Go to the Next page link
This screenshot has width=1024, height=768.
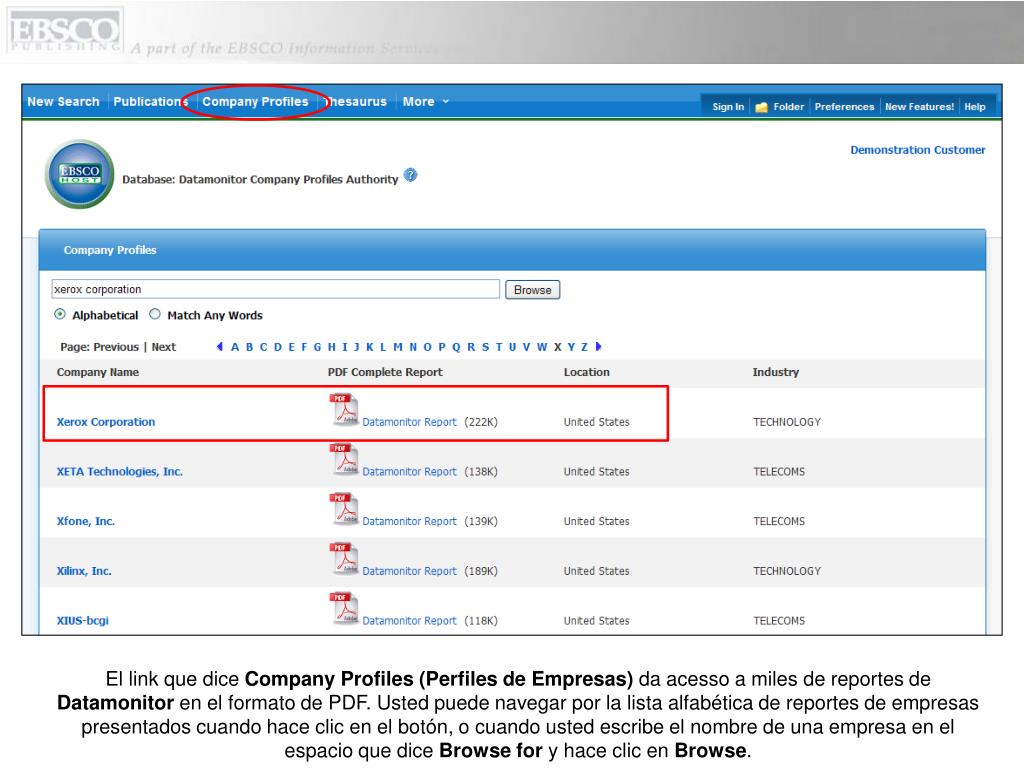[164, 347]
